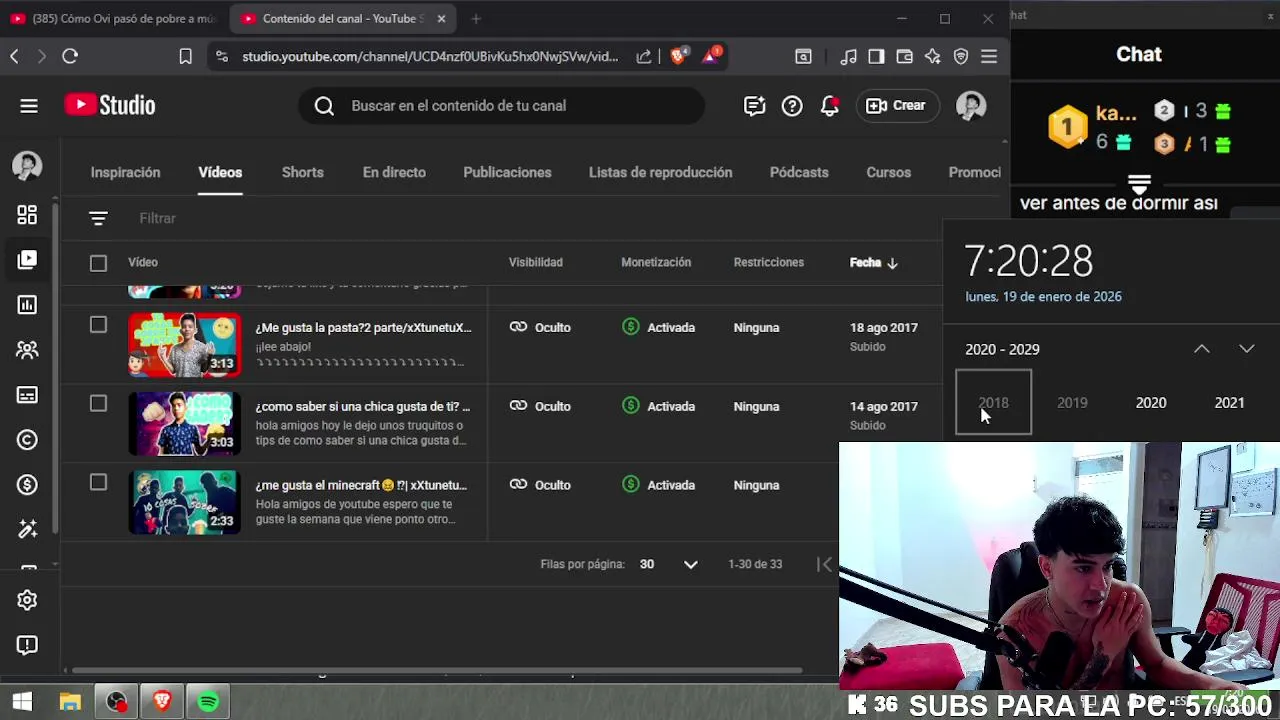Open the Subtitles icon in the sidebar
Viewport: 1280px width, 720px height.
coord(27,395)
